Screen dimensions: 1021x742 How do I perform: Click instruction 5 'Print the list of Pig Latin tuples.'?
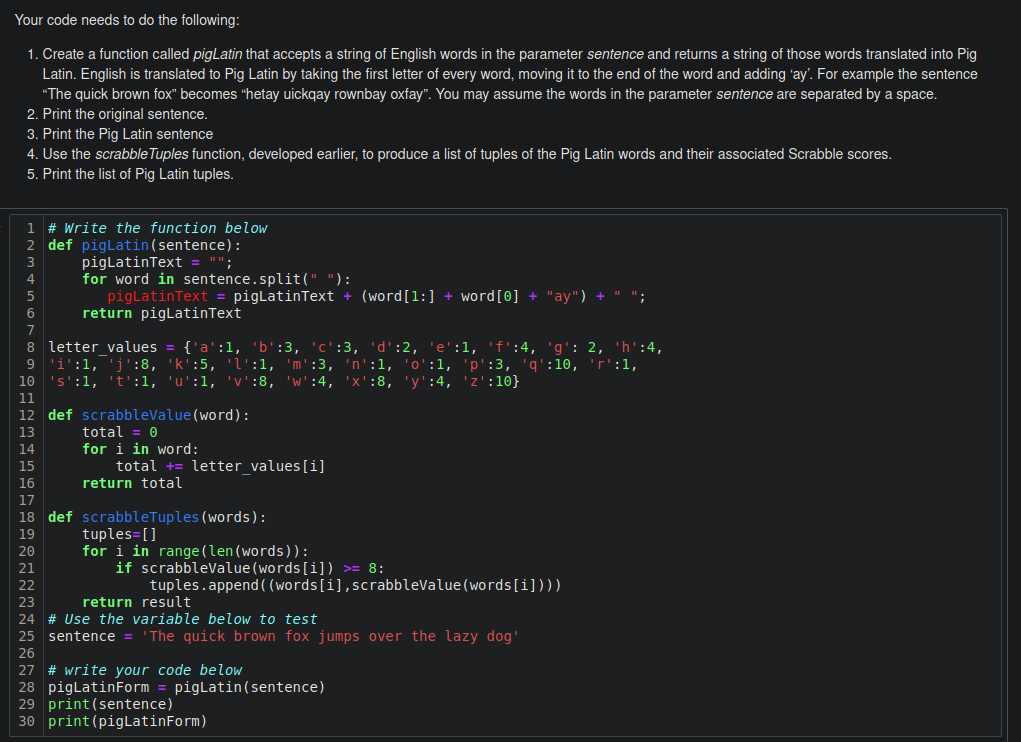pyautogui.click(x=138, y=174)
